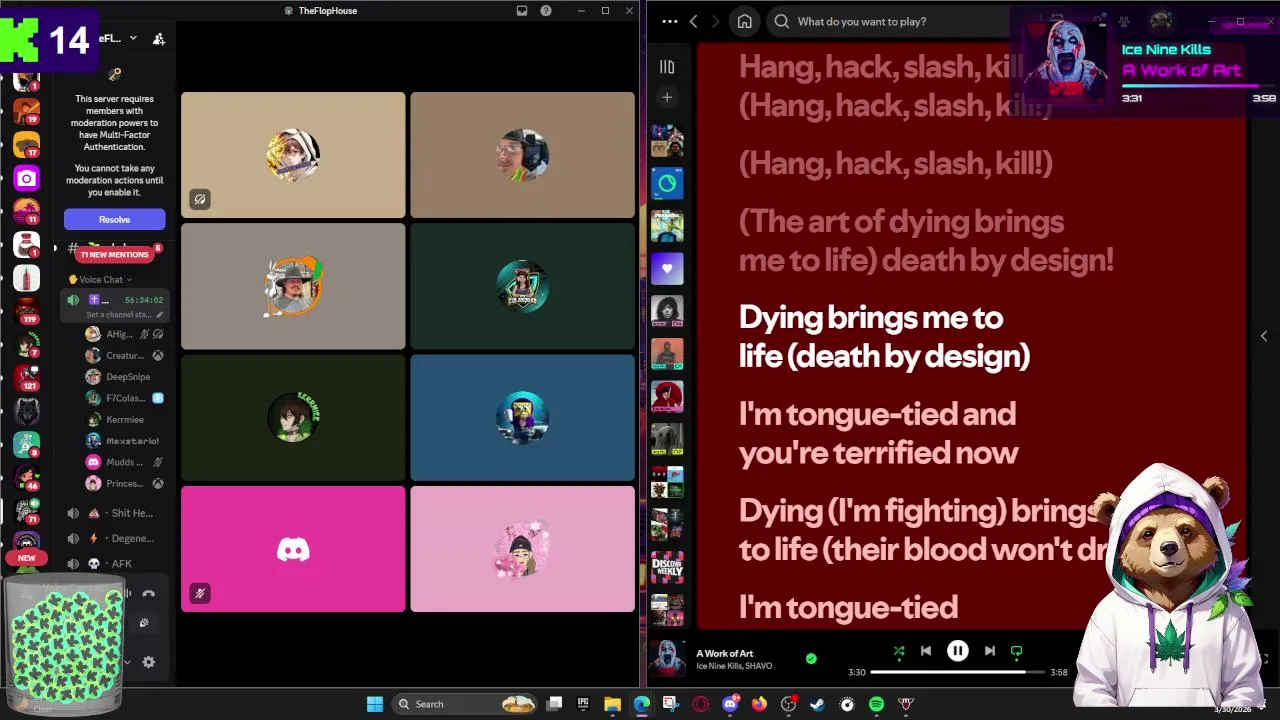
Task: Open Spotify from taskbar
Action: tap(876, 704)
